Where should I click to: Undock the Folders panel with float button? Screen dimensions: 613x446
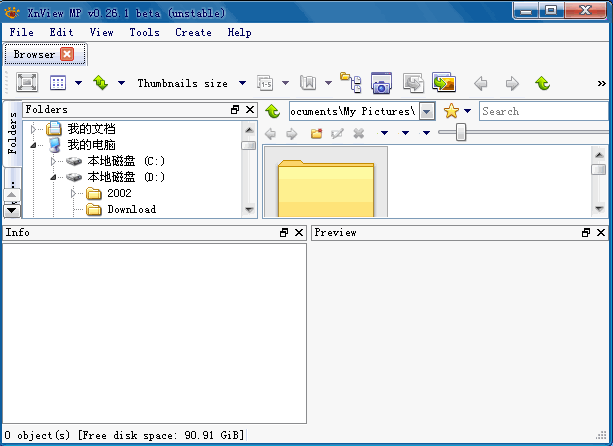coord(235,110)
